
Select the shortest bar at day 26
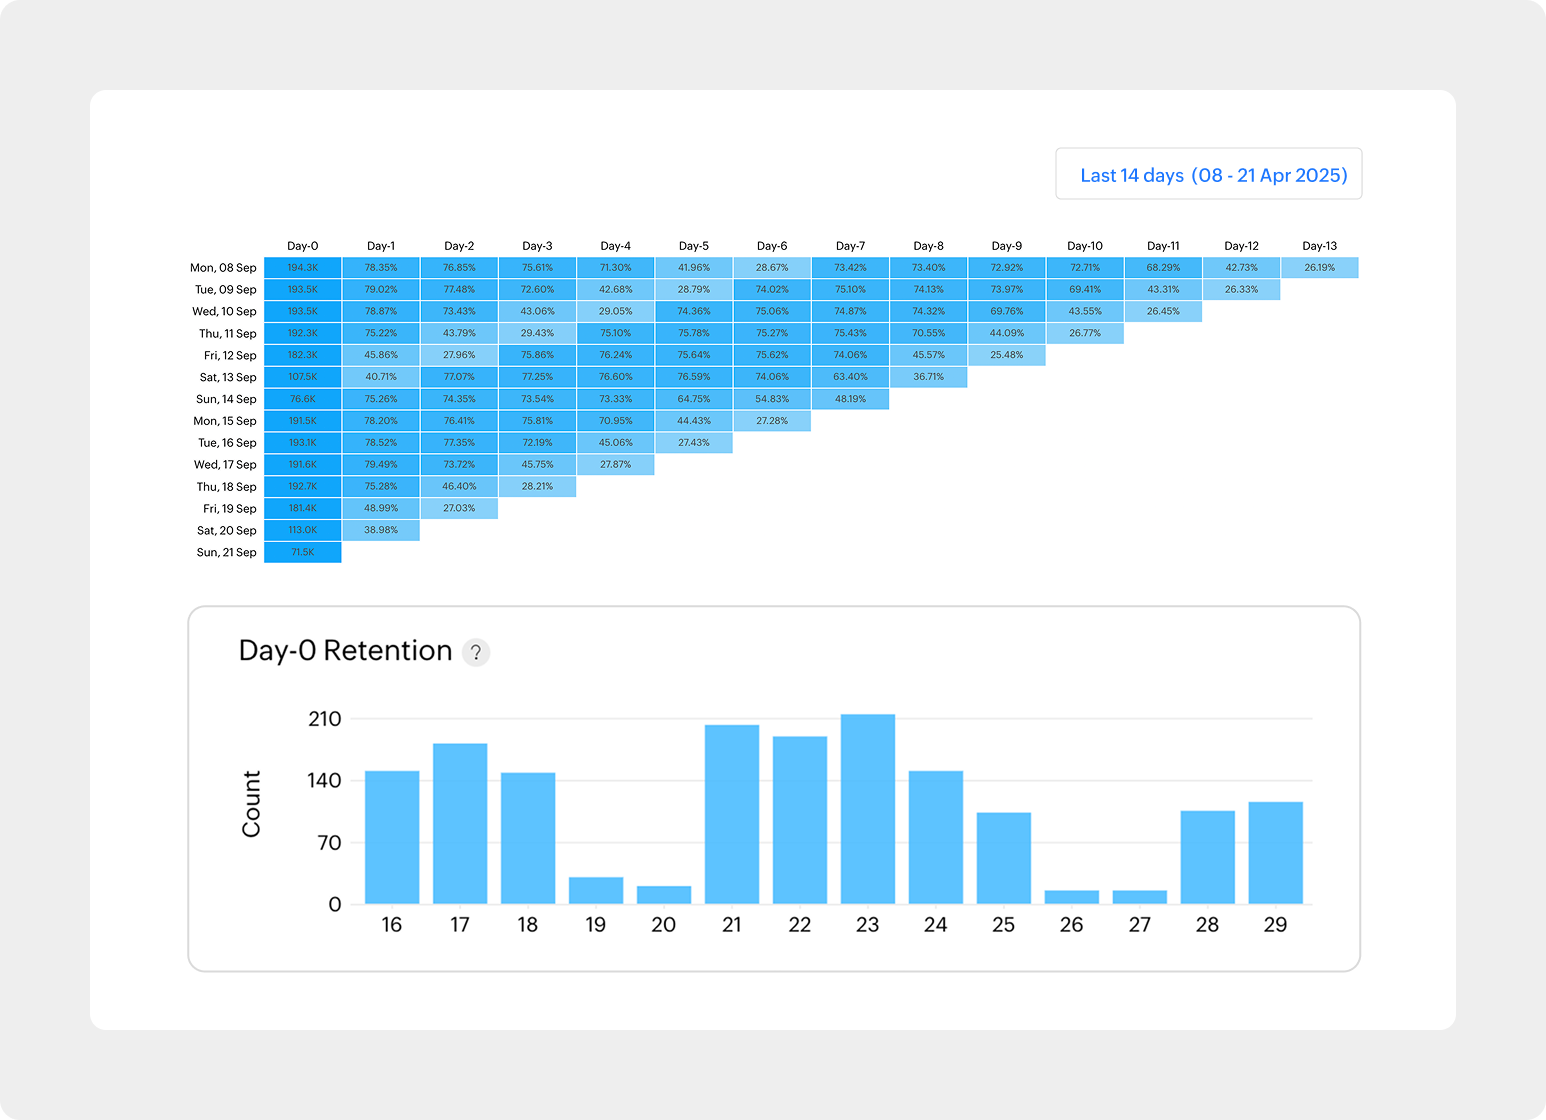(1071, 897)
